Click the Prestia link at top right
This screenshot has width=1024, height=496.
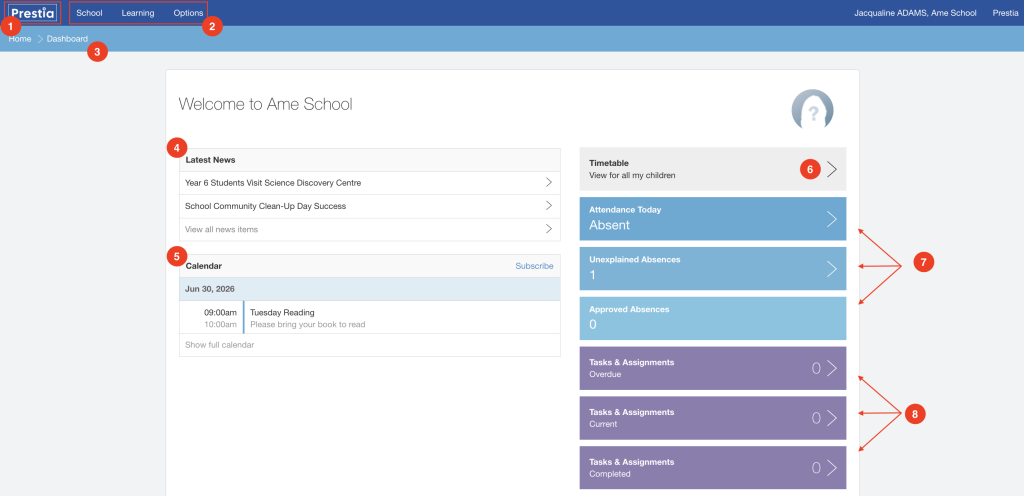coord(1004,13)
